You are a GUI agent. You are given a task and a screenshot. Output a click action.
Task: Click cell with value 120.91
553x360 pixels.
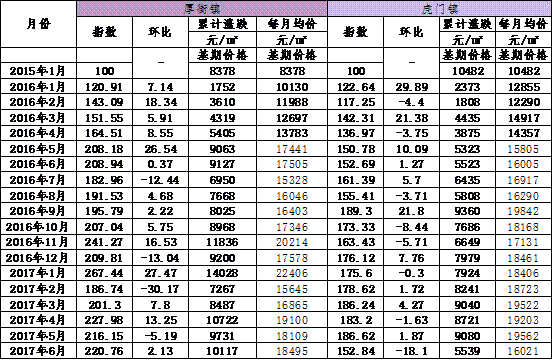(104, 86)
